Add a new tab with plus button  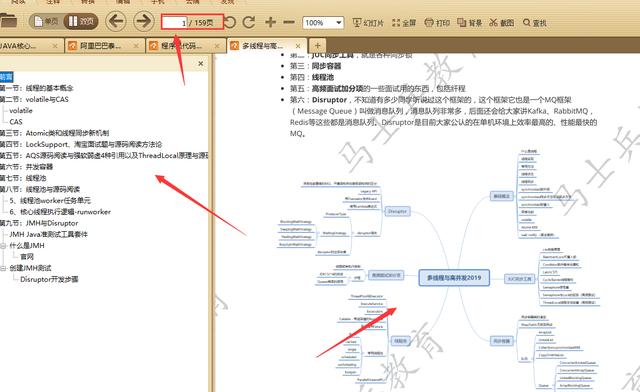click(318, 46)
